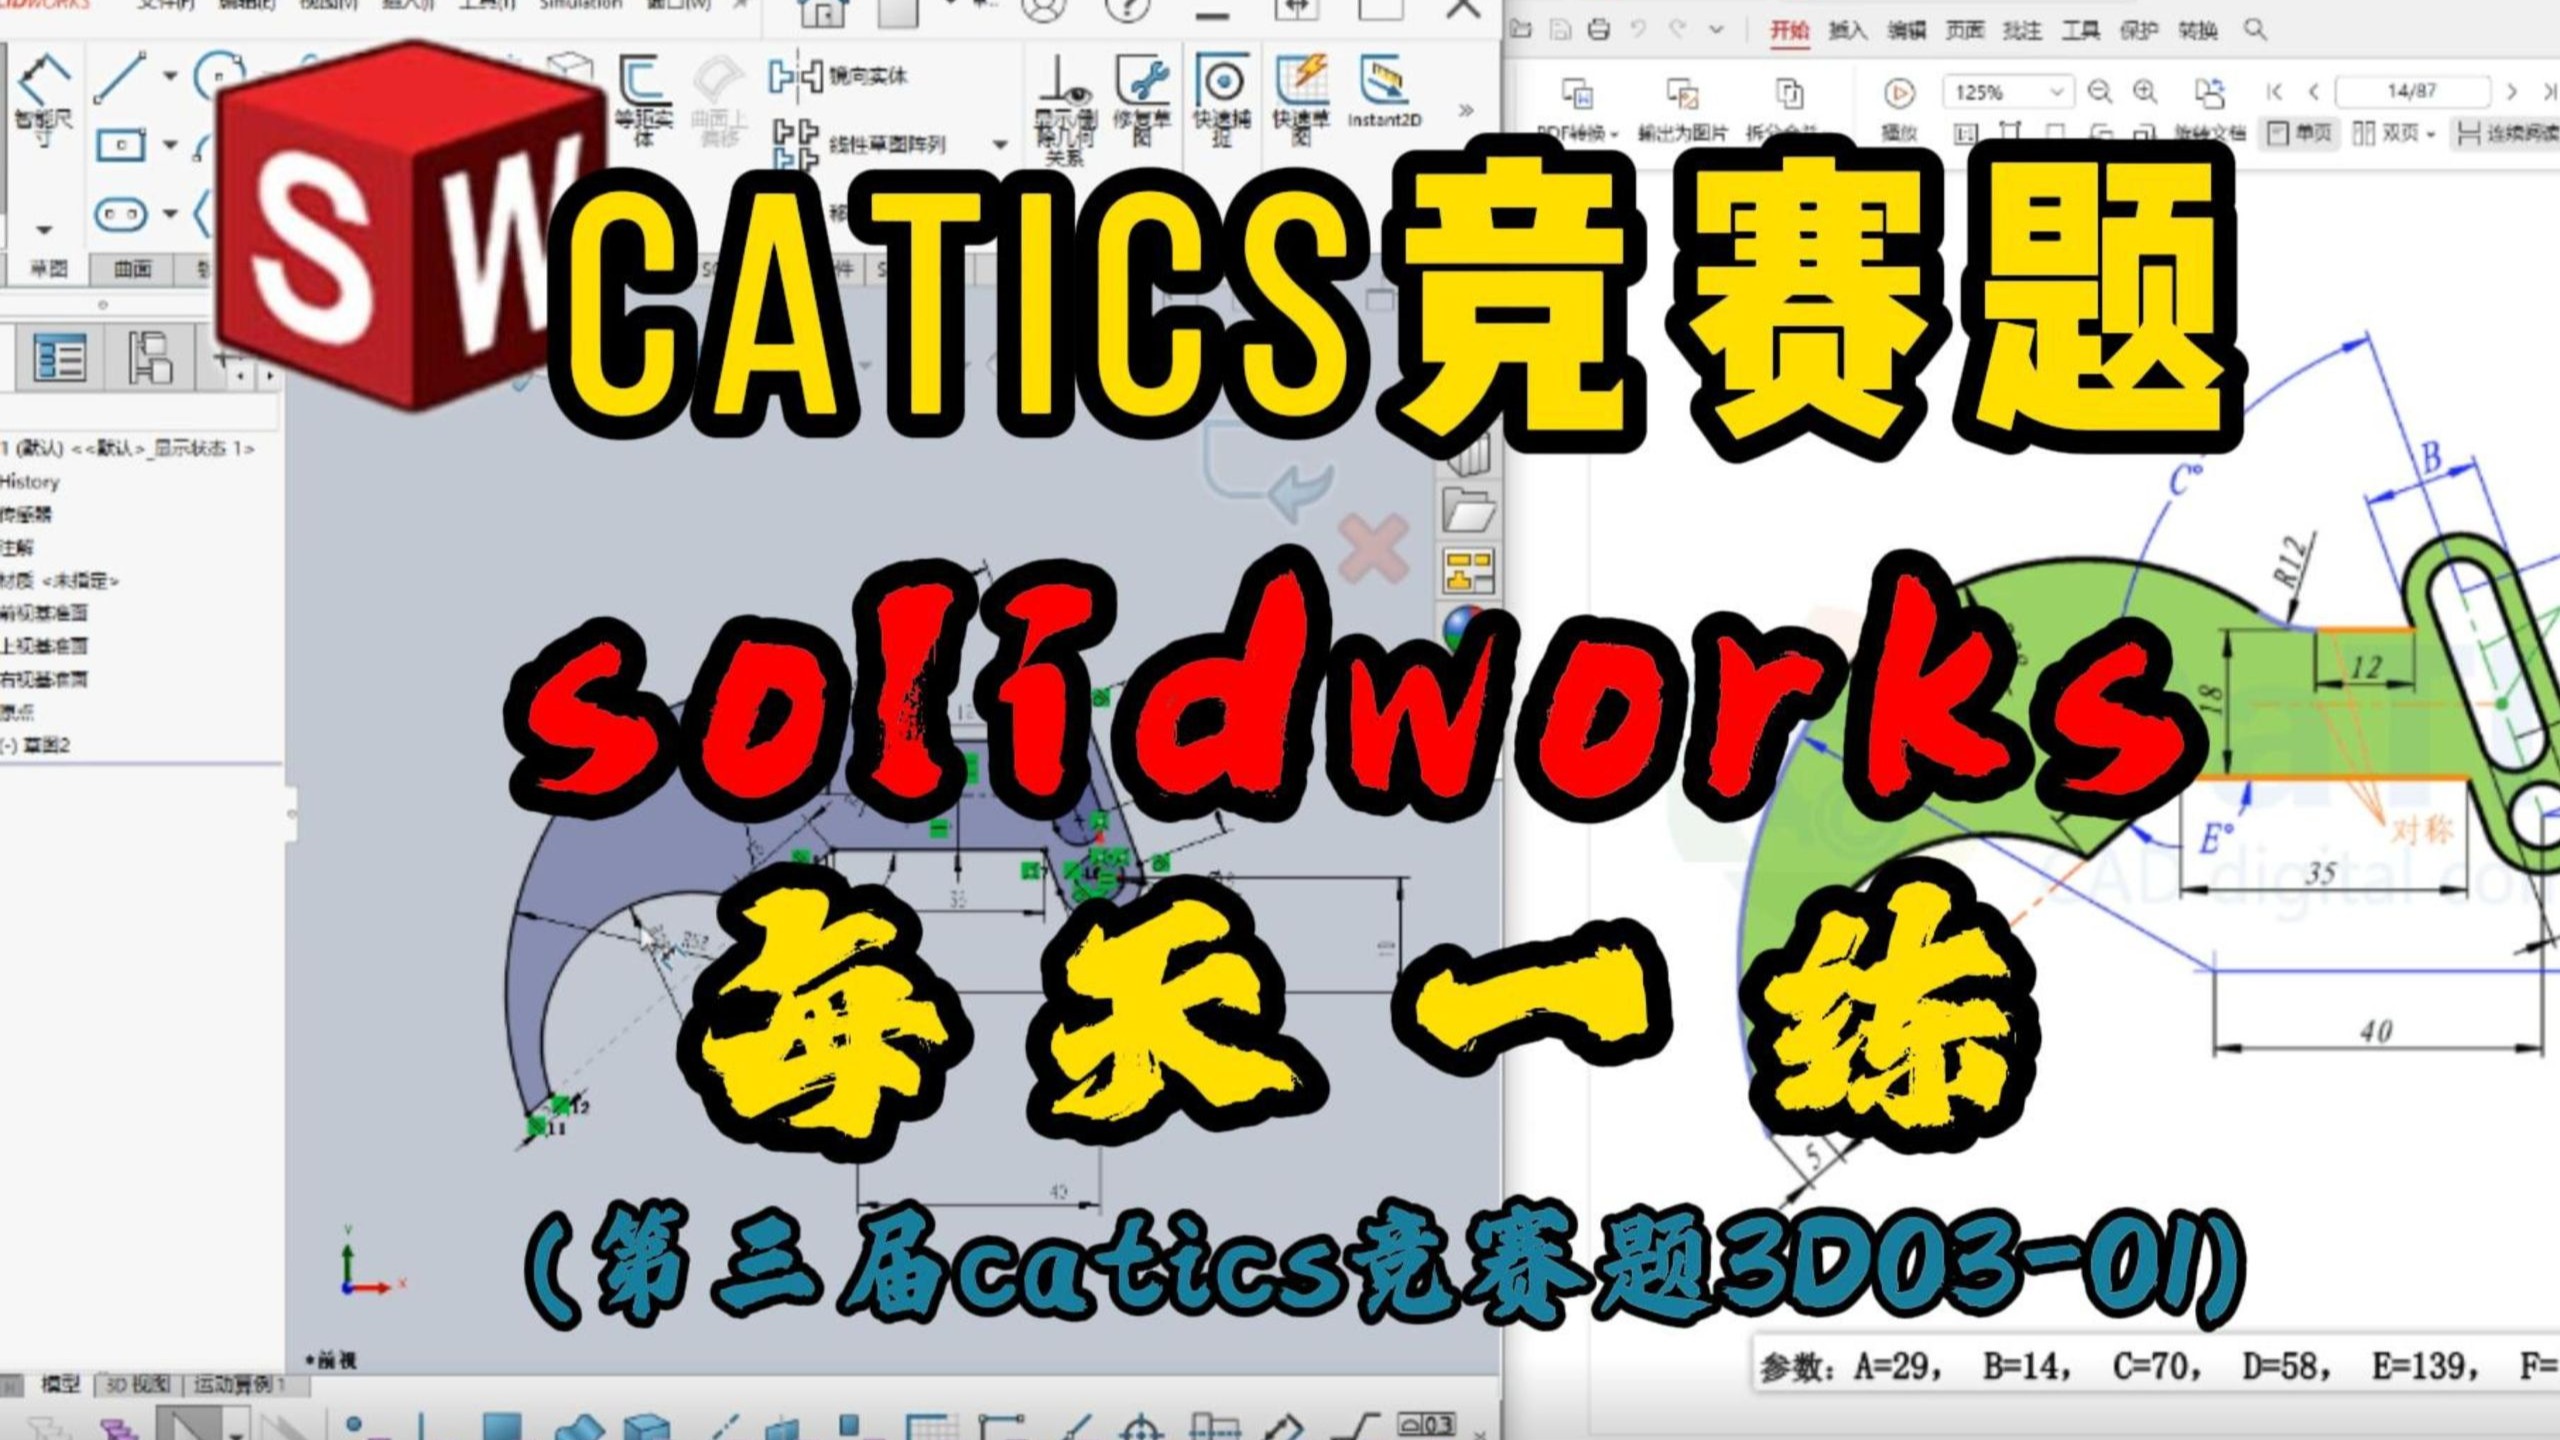The width and height of the screenshot is (2560, 1440).
Task: Open PDF quick access toolbar dropdown arrow
Action: pos(1717,30)
